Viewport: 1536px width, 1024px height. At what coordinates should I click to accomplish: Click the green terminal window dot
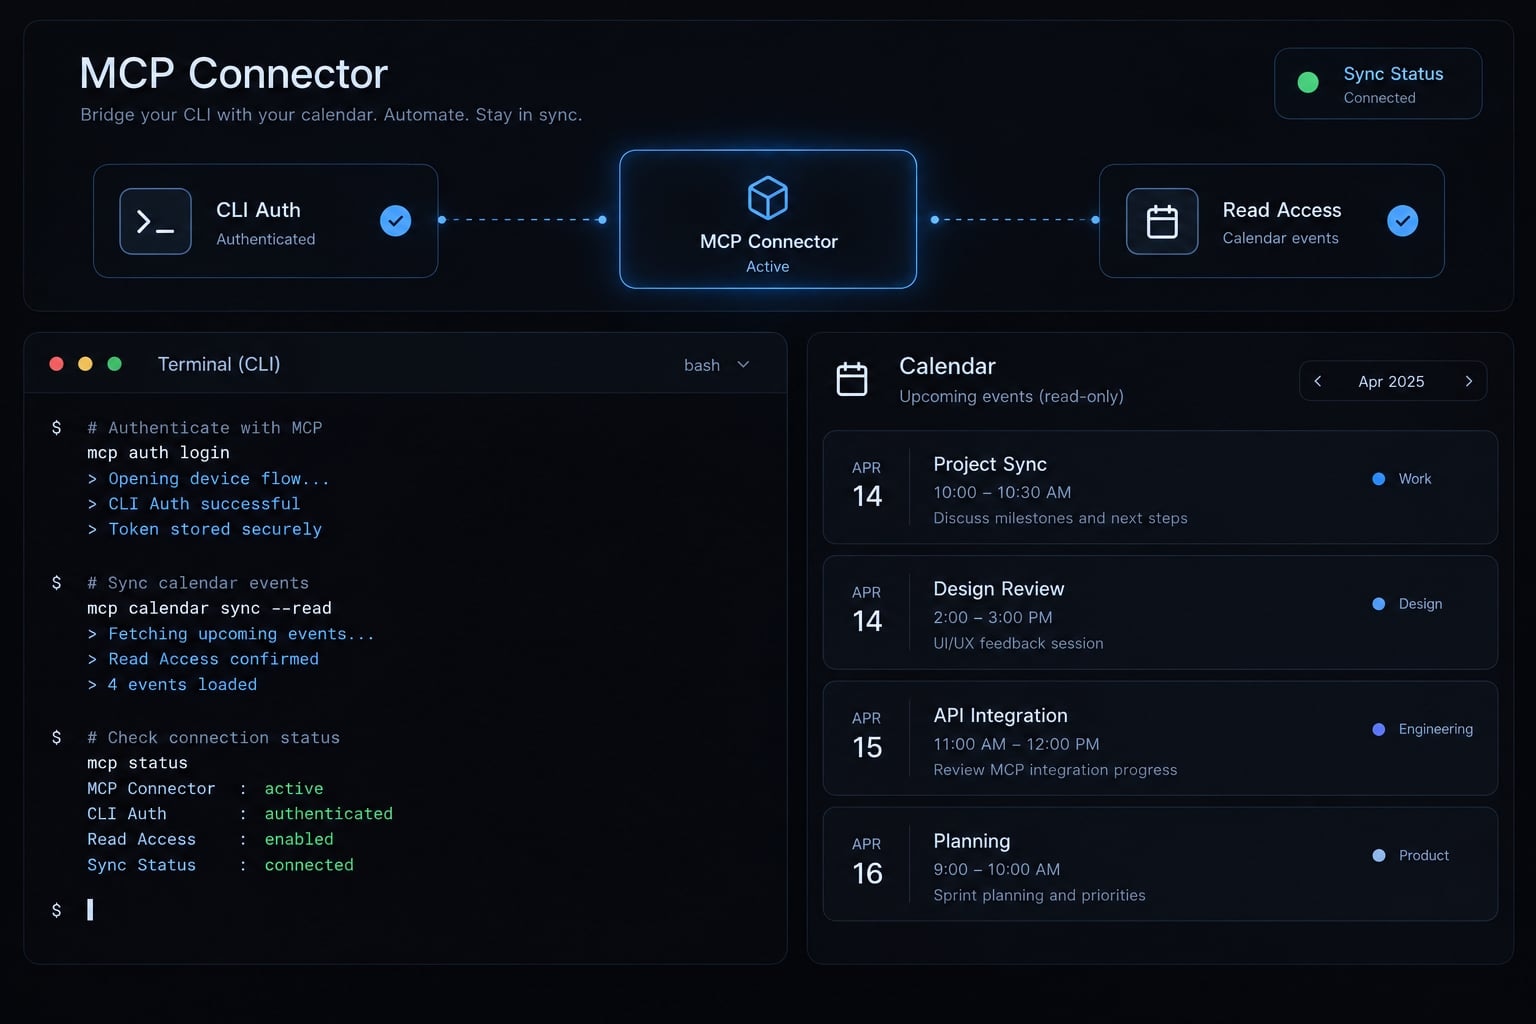pyautogui.click(x=115, y=364)
